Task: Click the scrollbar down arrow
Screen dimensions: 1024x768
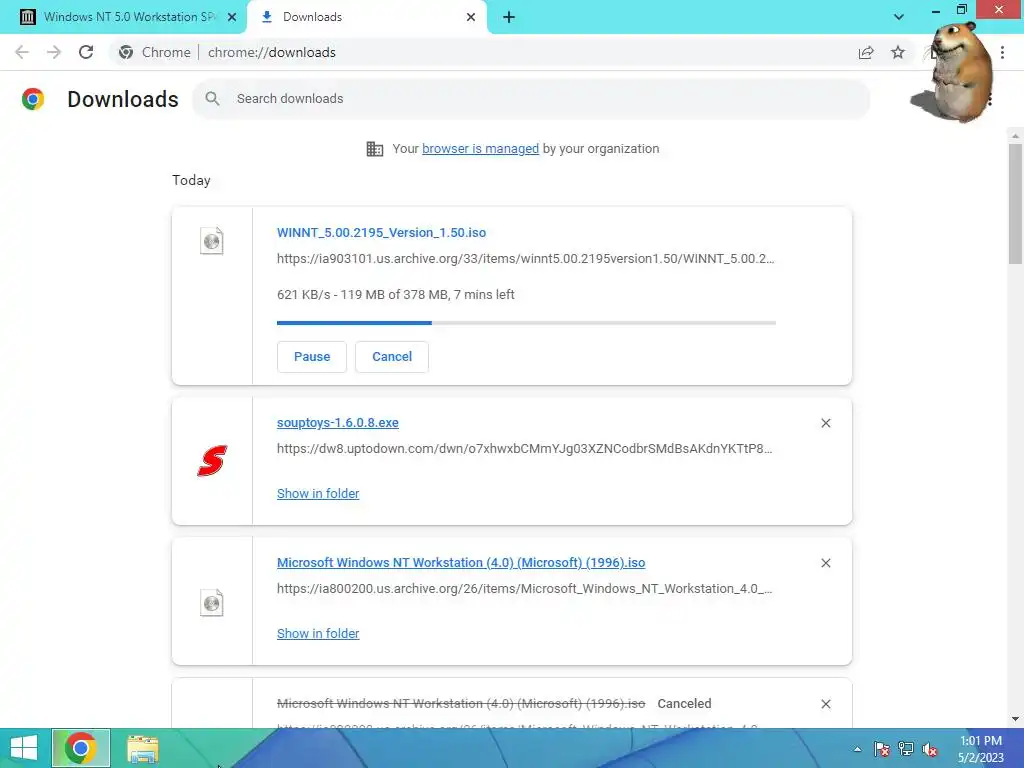Action: (x=1015, y=719)
